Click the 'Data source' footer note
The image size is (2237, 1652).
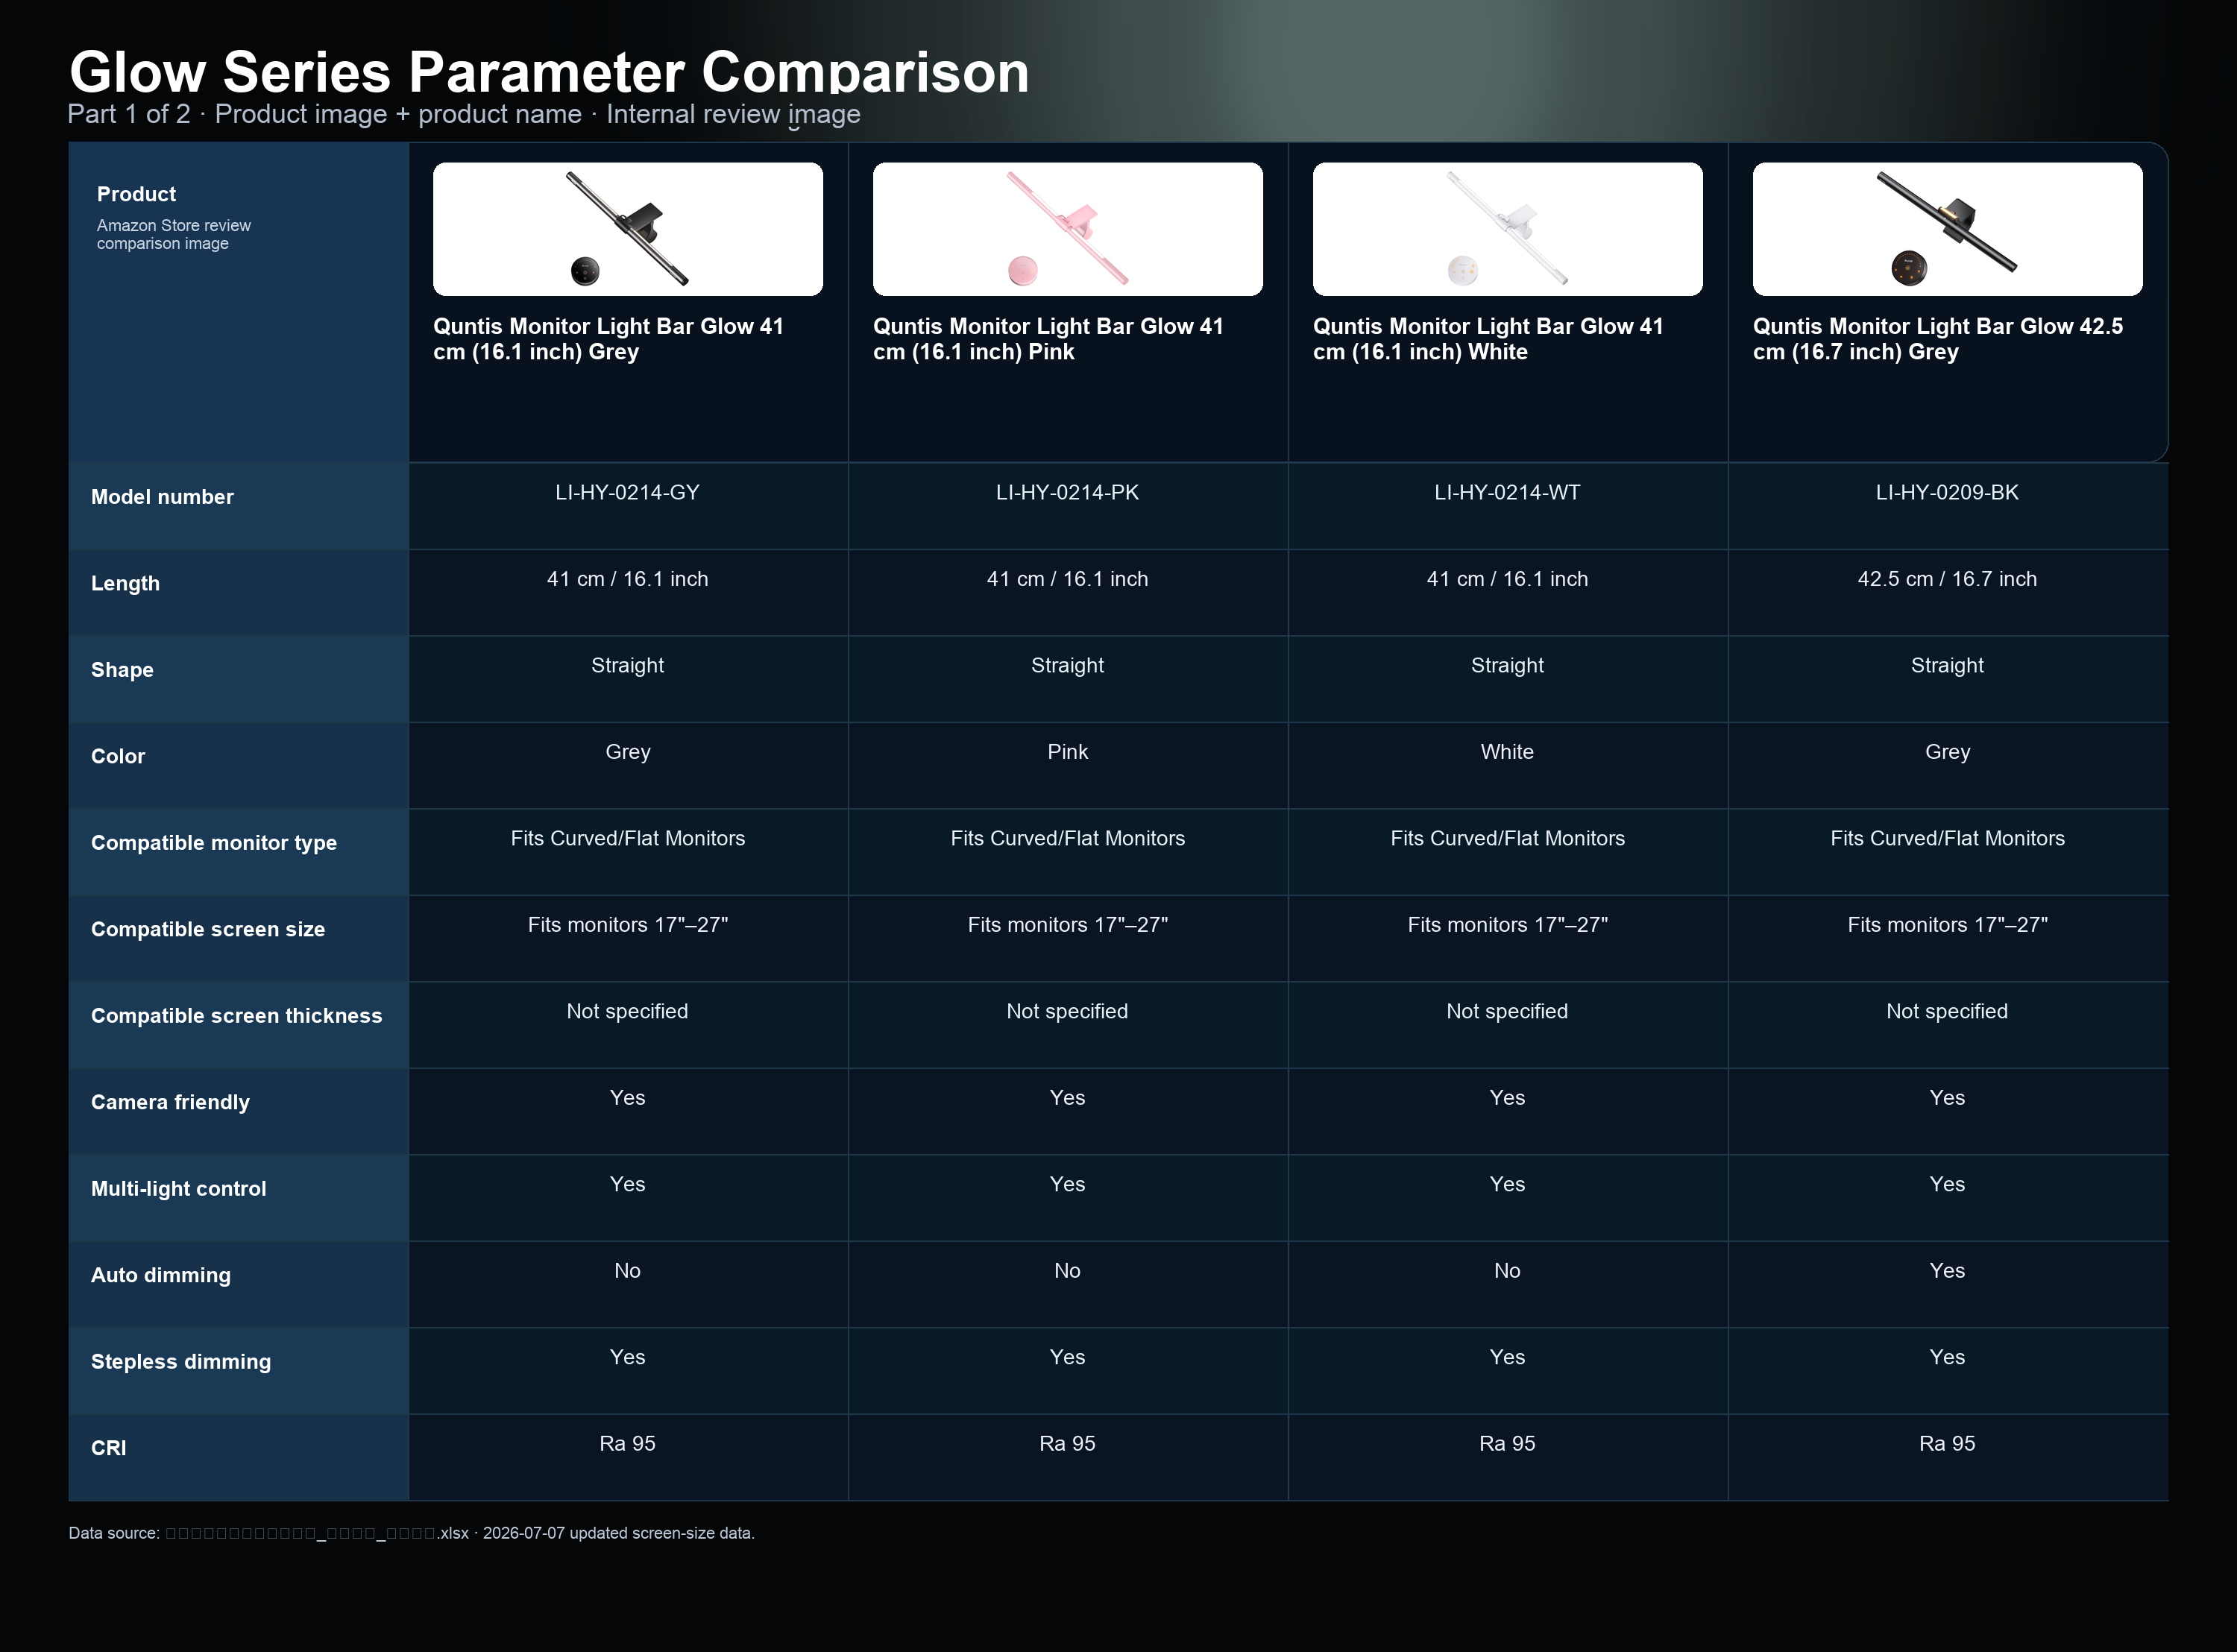pos(411,1533)
